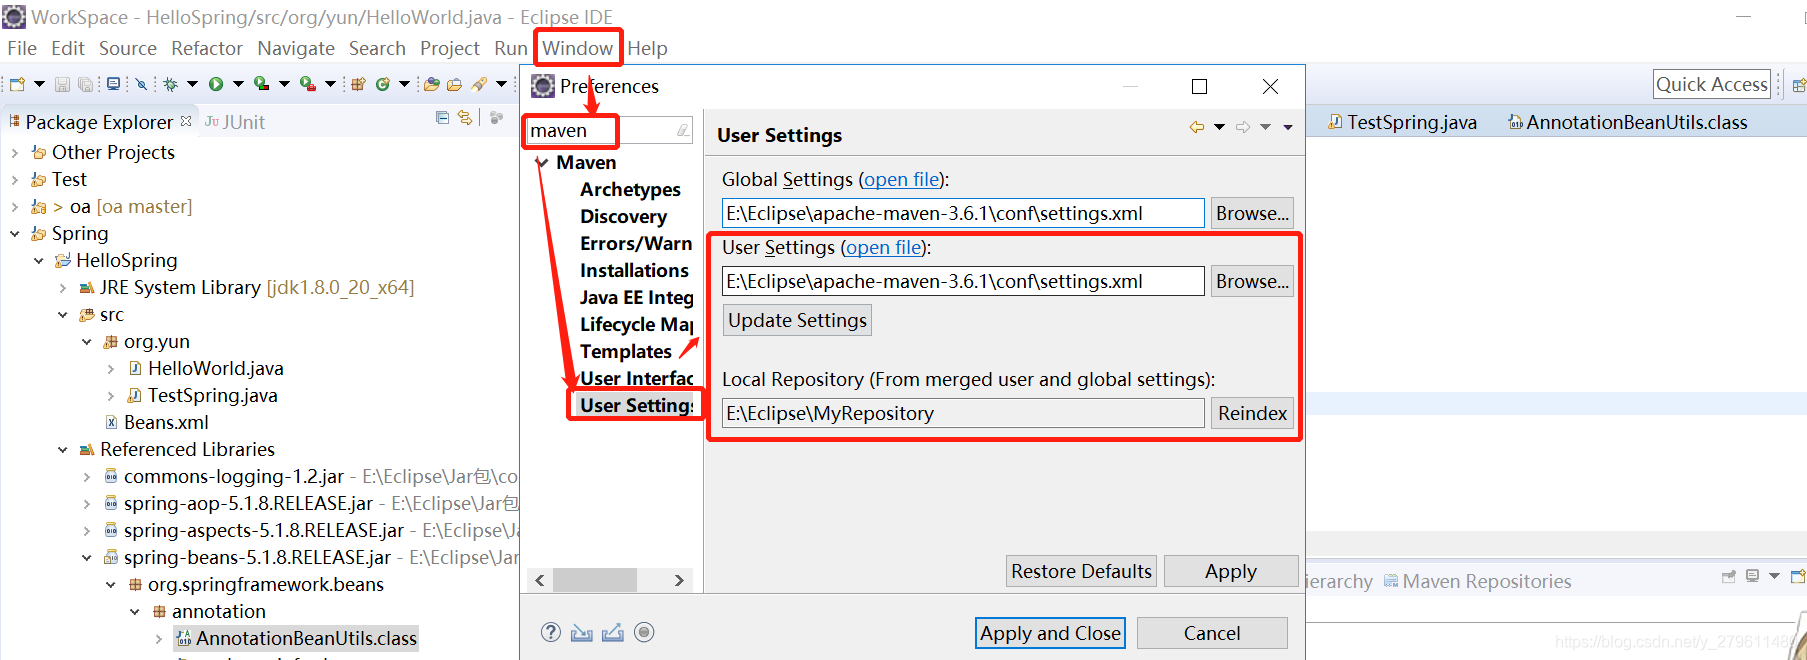This screenshot has height=660, width=1807.
Task: Open the Refactor menu
Action: point(207,48)
